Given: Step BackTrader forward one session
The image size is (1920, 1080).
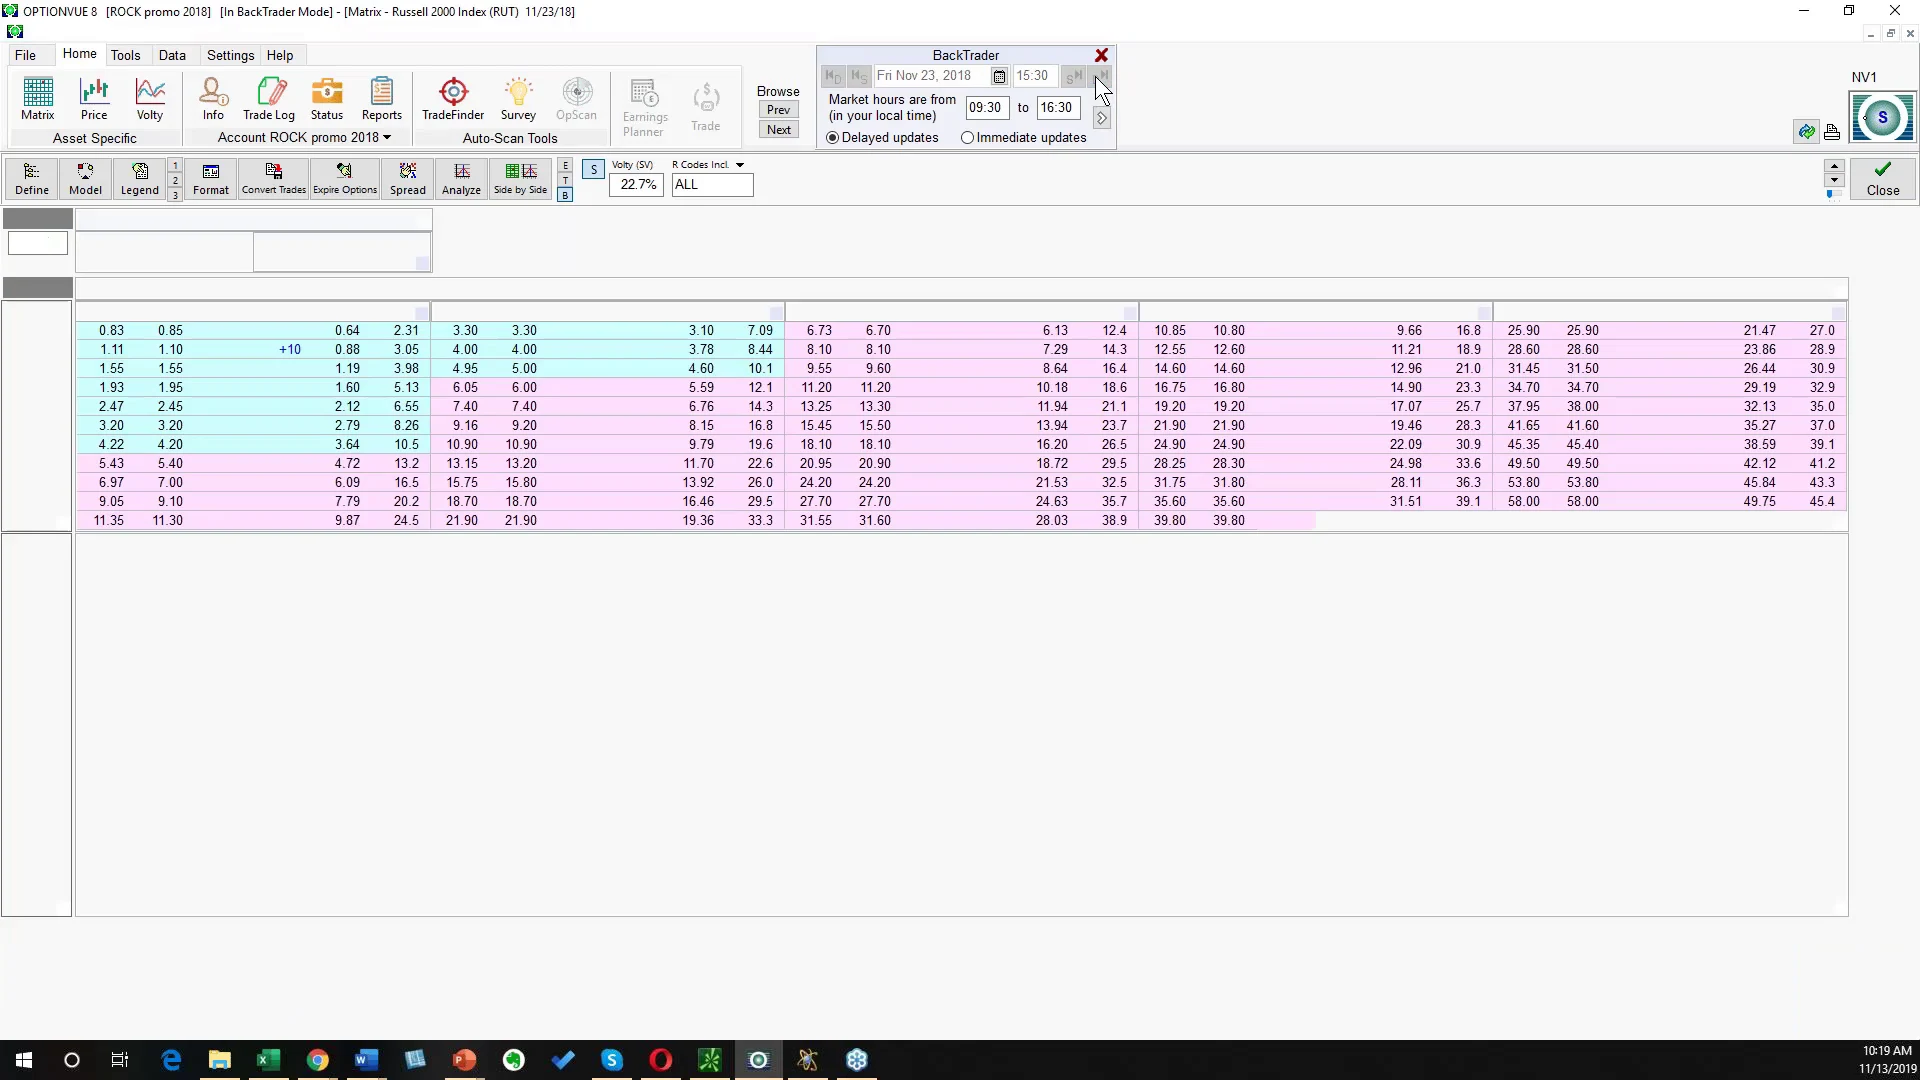Looking at the screenshot, I should pyautogui.click(x=1074, y=76).
